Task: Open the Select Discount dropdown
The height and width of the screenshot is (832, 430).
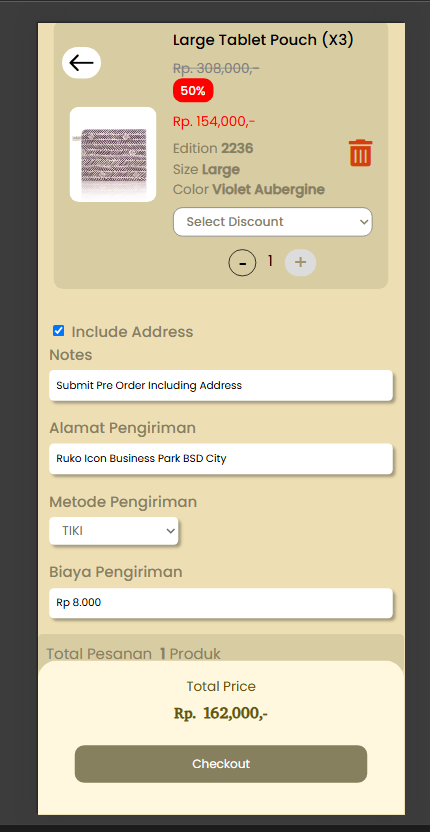Action: click(273, 222)
